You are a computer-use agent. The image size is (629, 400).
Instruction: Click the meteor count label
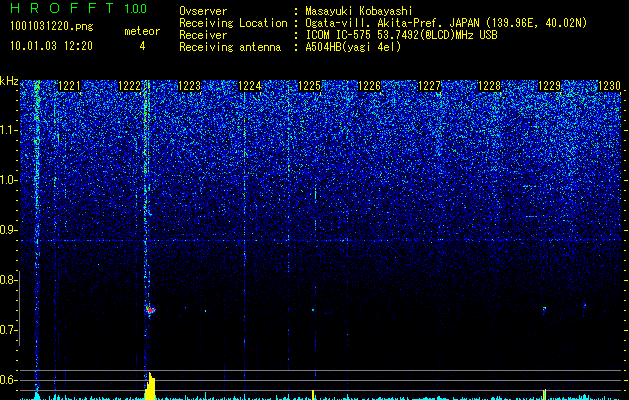(x=142, y=31)
